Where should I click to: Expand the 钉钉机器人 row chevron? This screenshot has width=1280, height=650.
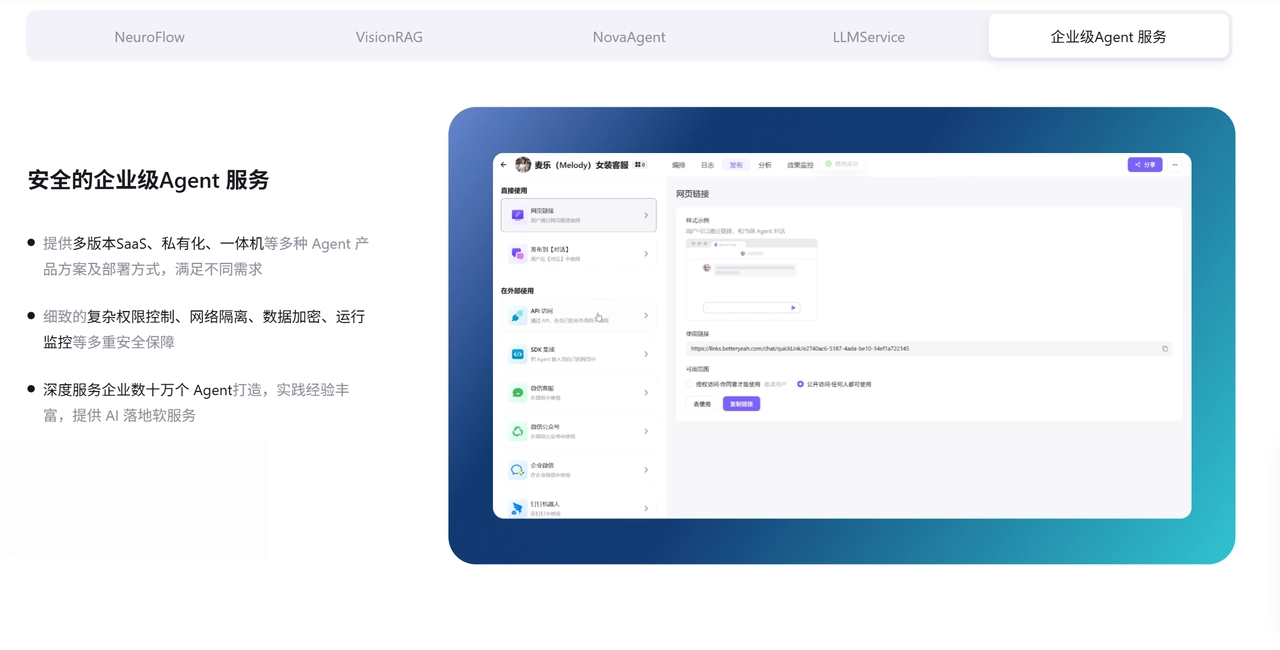click(646, 508)
